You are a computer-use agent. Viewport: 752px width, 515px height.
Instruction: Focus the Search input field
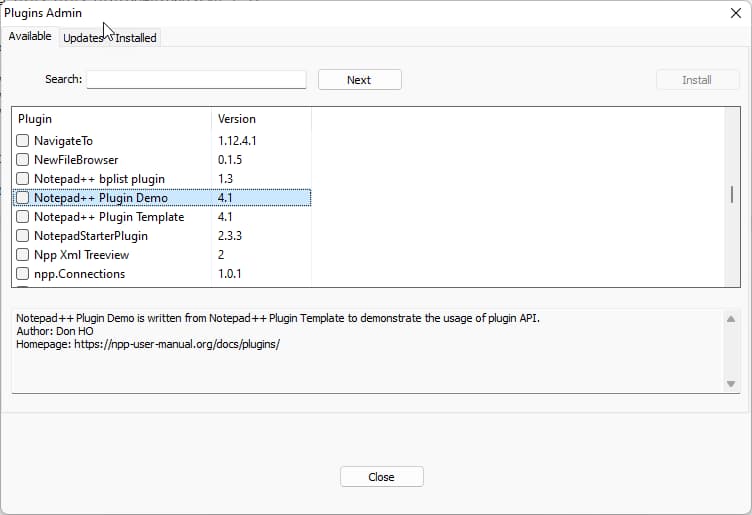pos(196,80)
